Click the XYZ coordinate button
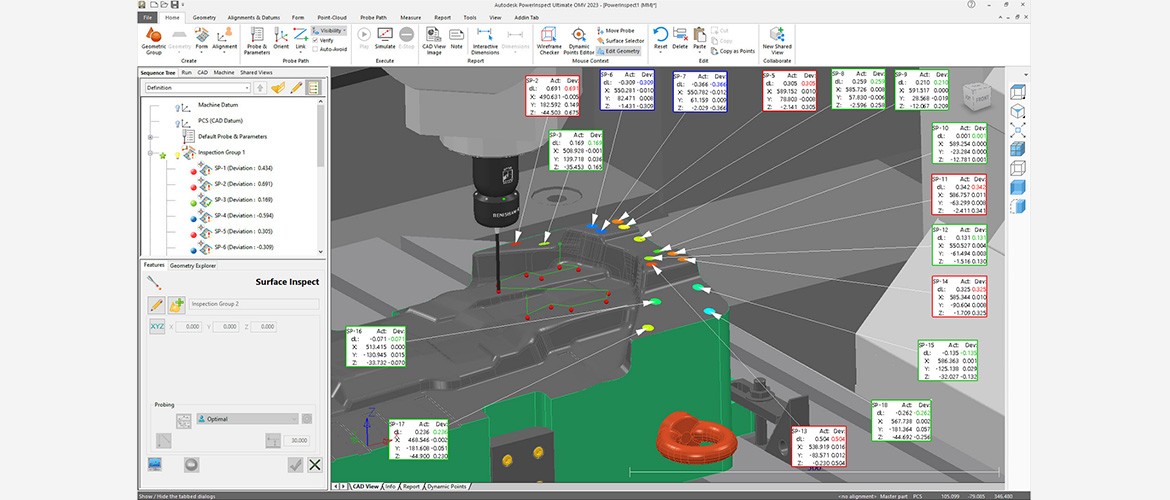 157,327
